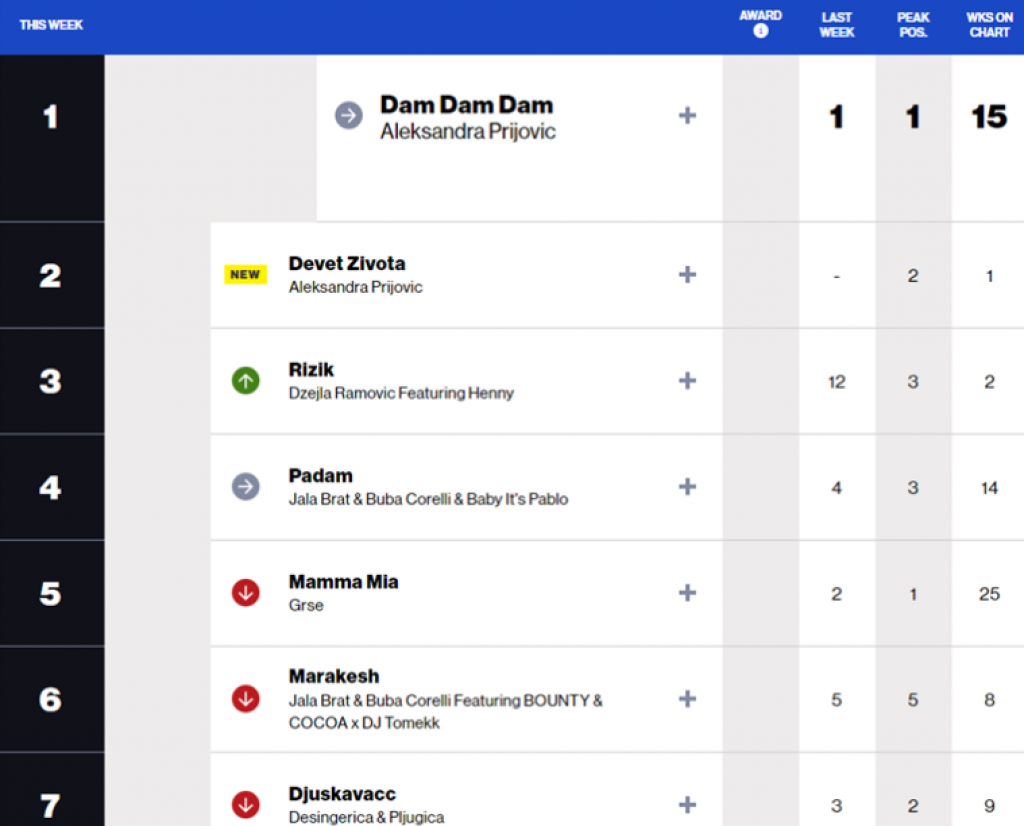Click the Peak Pos. column header

pos(913,25)
